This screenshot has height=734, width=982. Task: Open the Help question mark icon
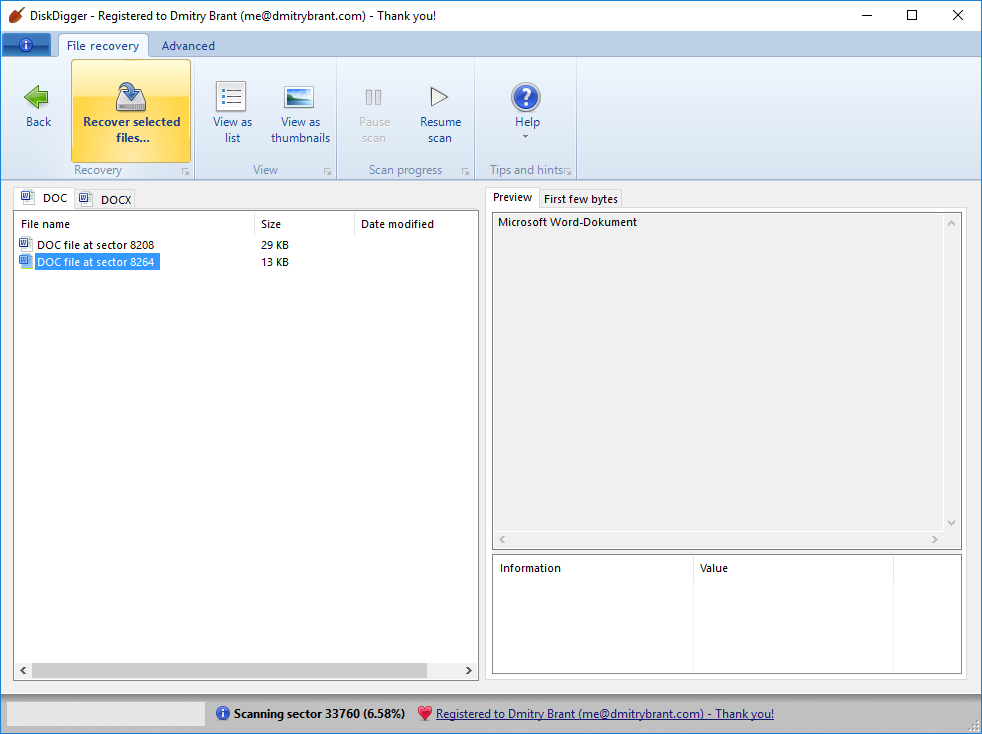526,97
